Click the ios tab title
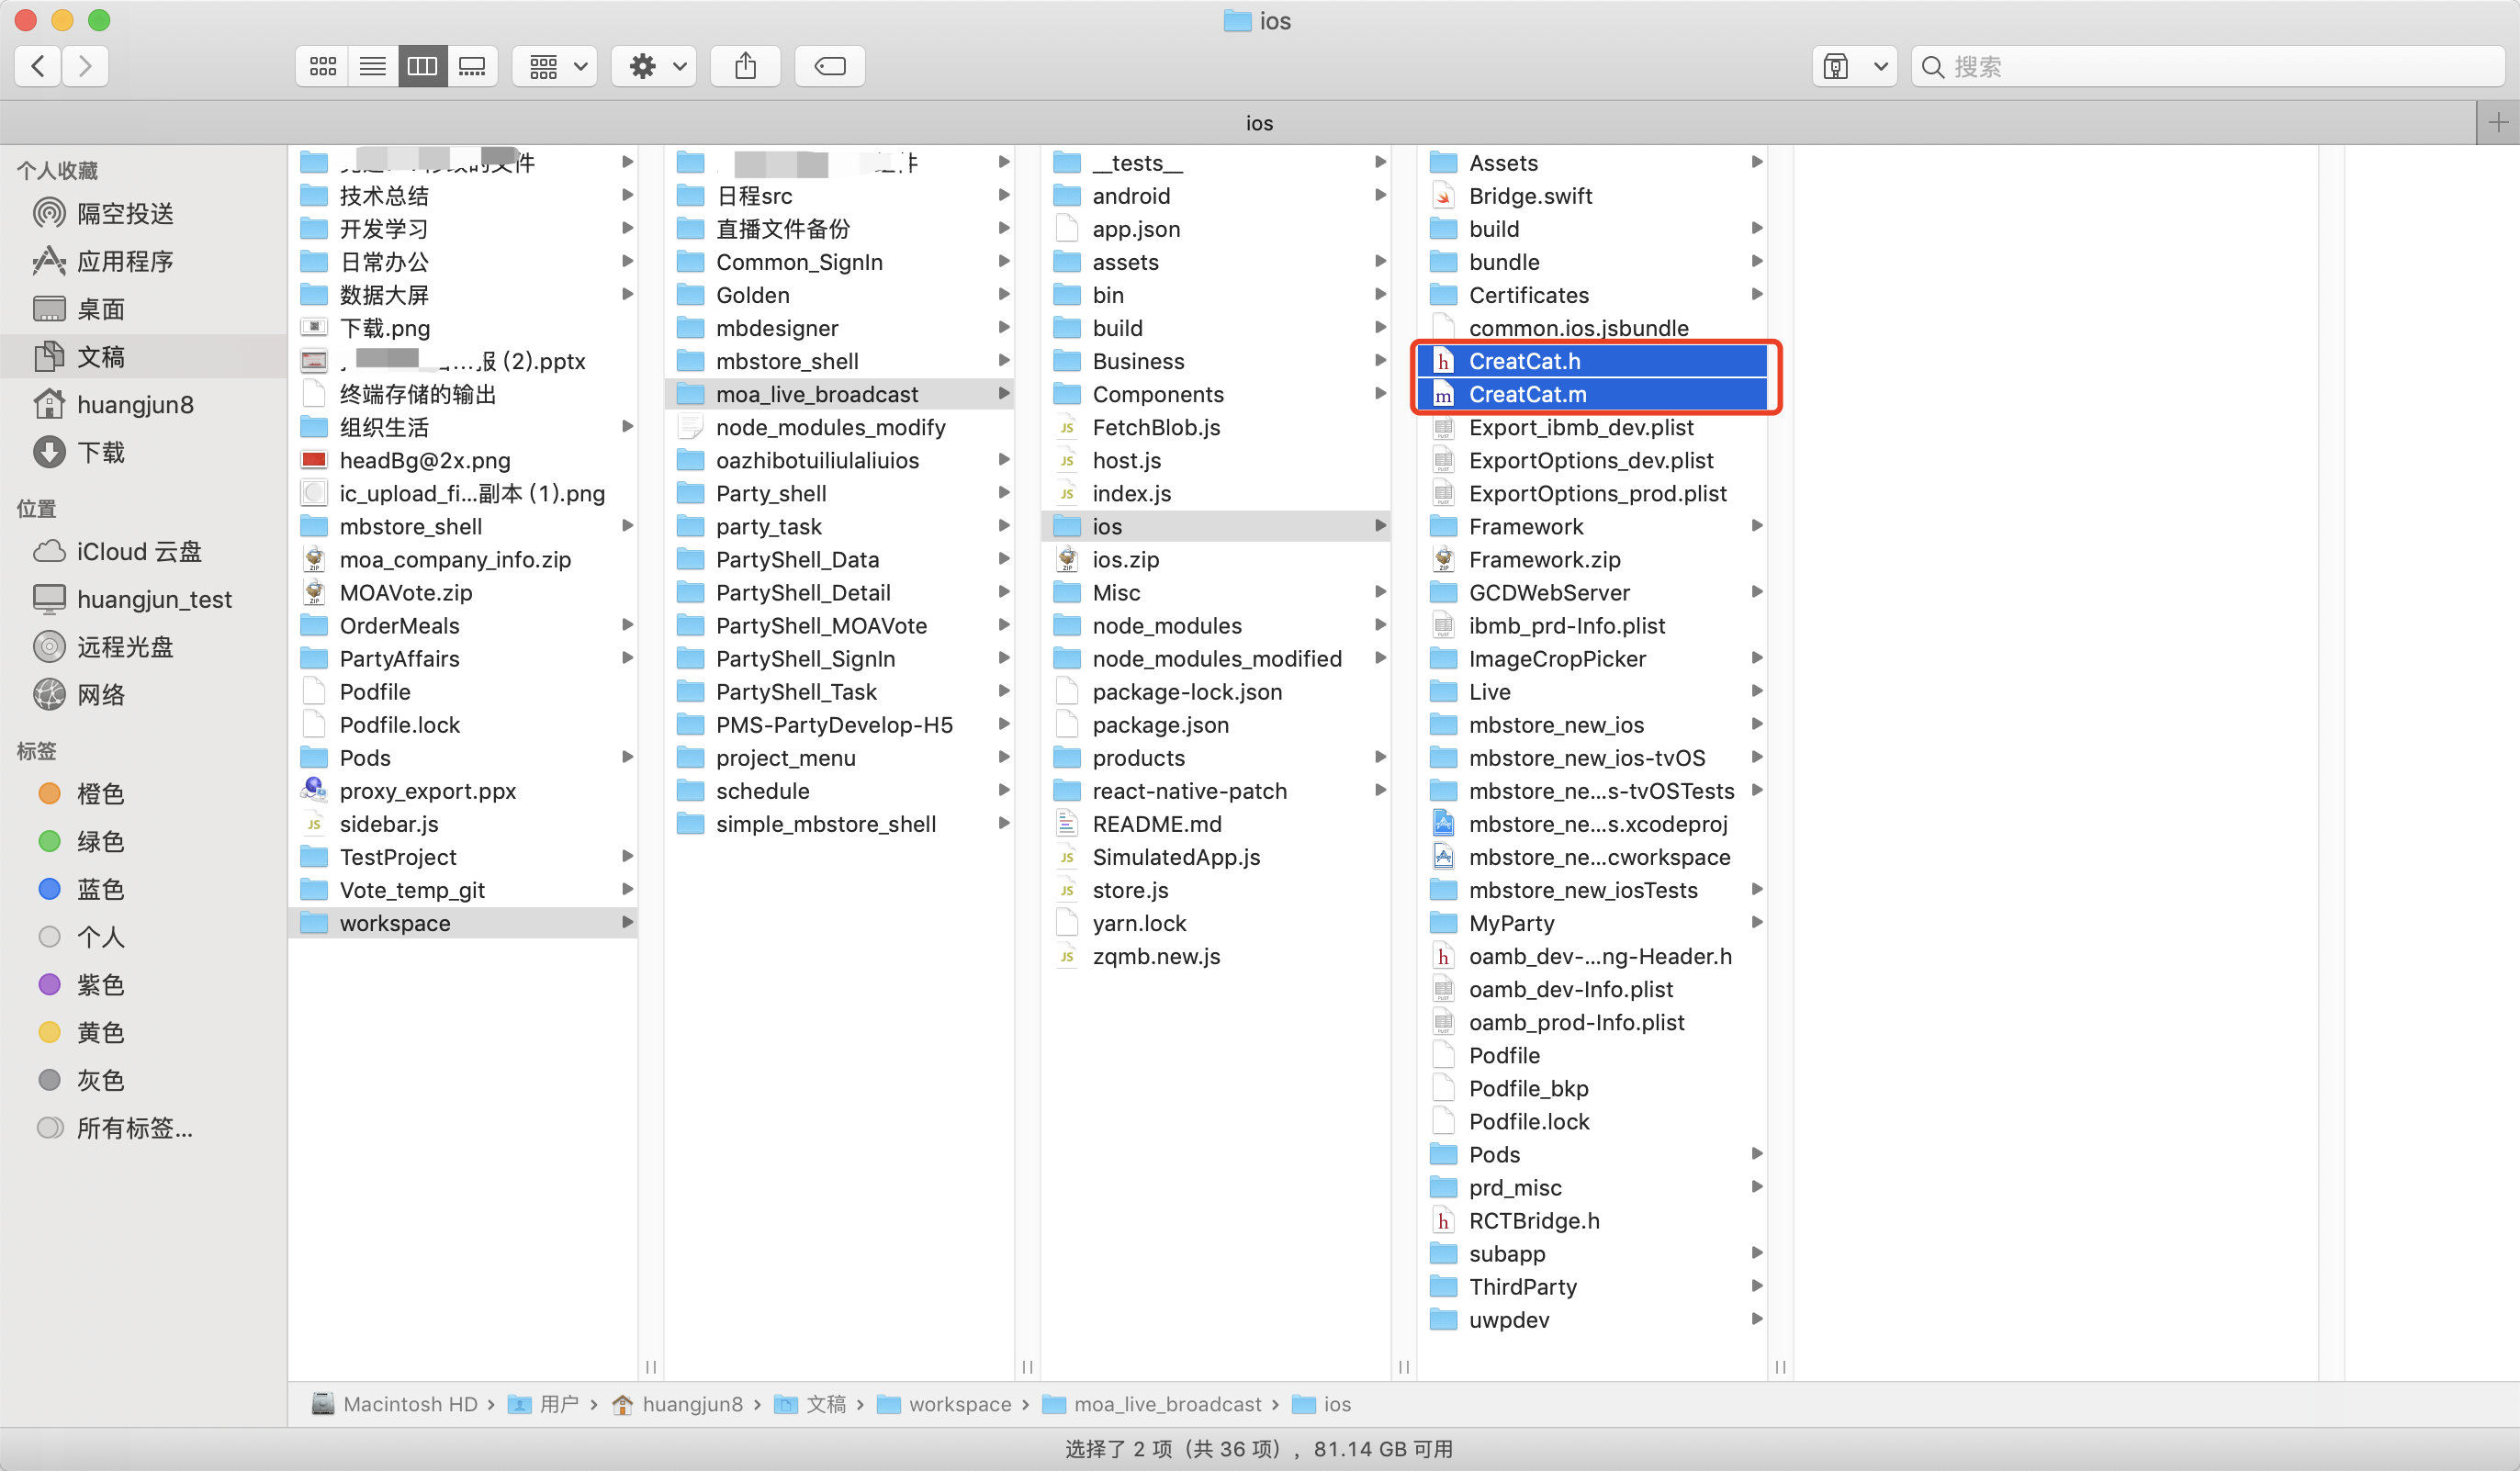 (1258, 123)
